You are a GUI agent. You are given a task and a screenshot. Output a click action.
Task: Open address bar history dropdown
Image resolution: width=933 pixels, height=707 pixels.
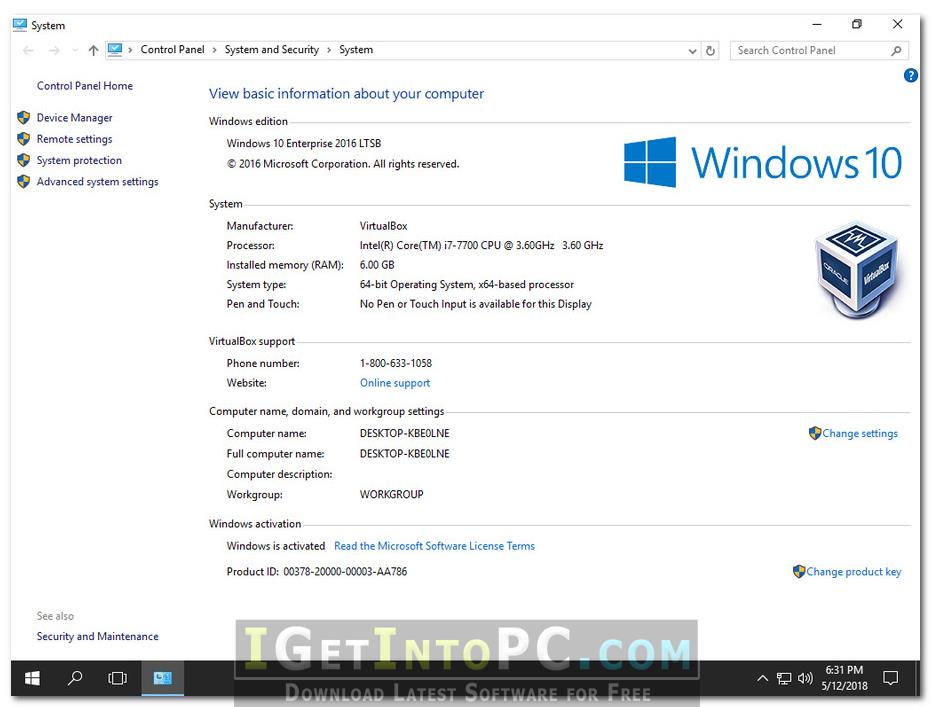click(x=693, y=51)
